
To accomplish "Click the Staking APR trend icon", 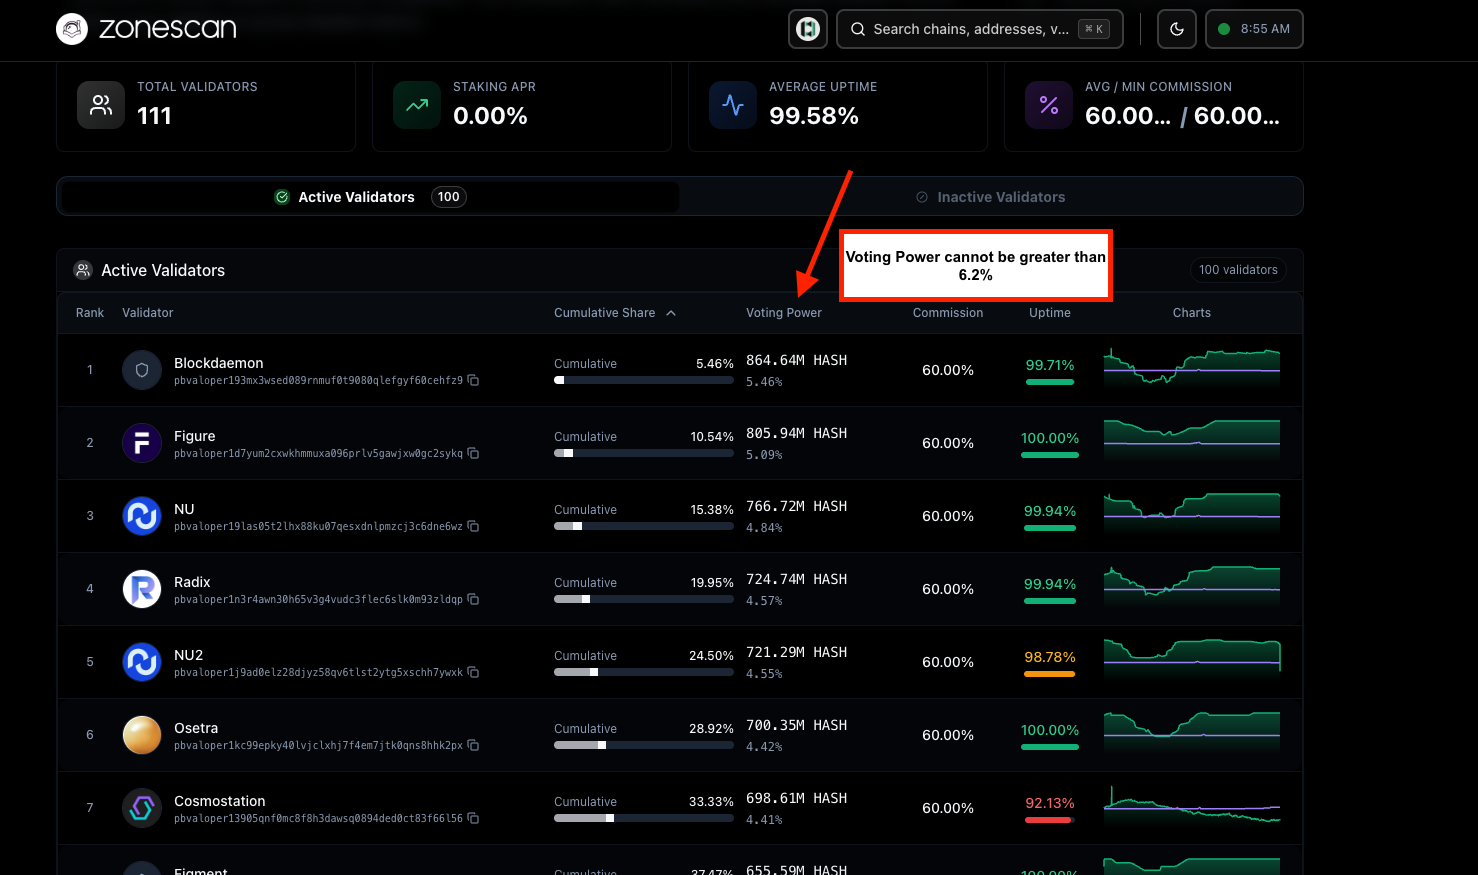I will (x=417, y=105).
